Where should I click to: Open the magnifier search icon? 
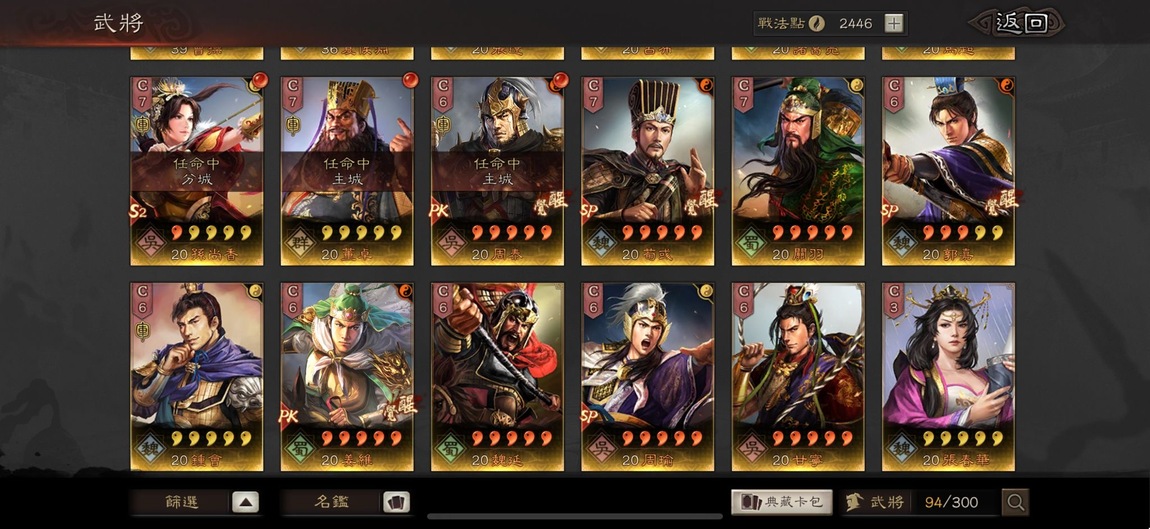(1015, 503)
